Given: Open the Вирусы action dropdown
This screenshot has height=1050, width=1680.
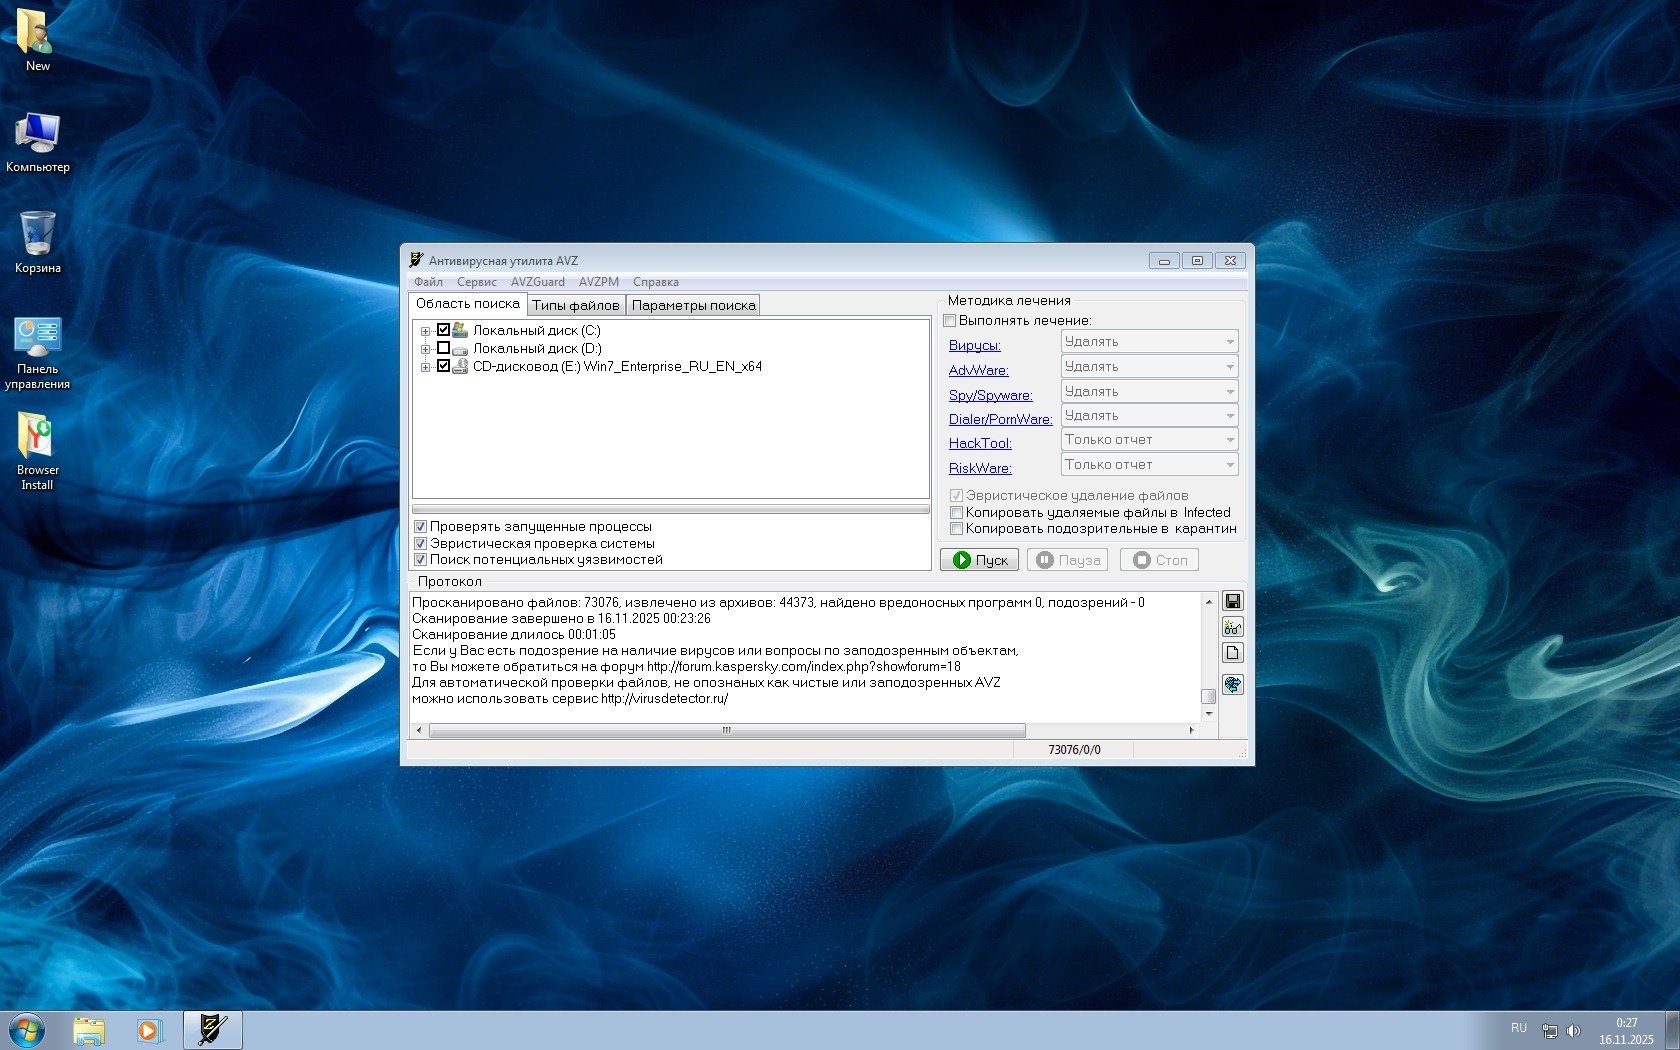Looking at the screenshot, I should 1149,342.
